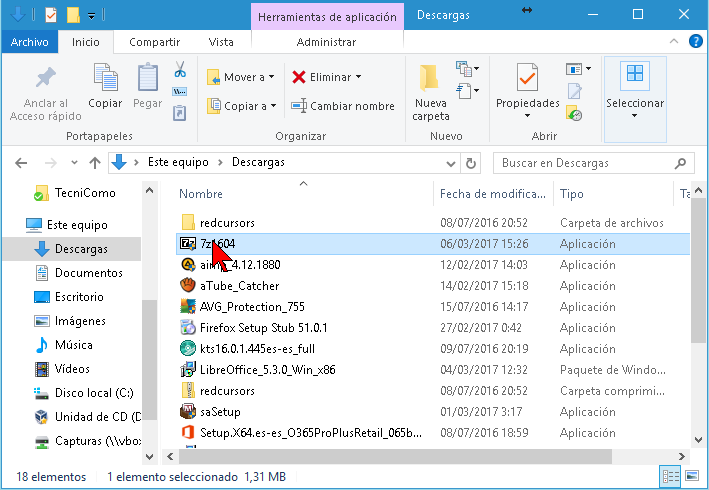Open recent locations dropdown arrow
The image size is (709, 490).
pyautogui.click(x=74, y=162)
